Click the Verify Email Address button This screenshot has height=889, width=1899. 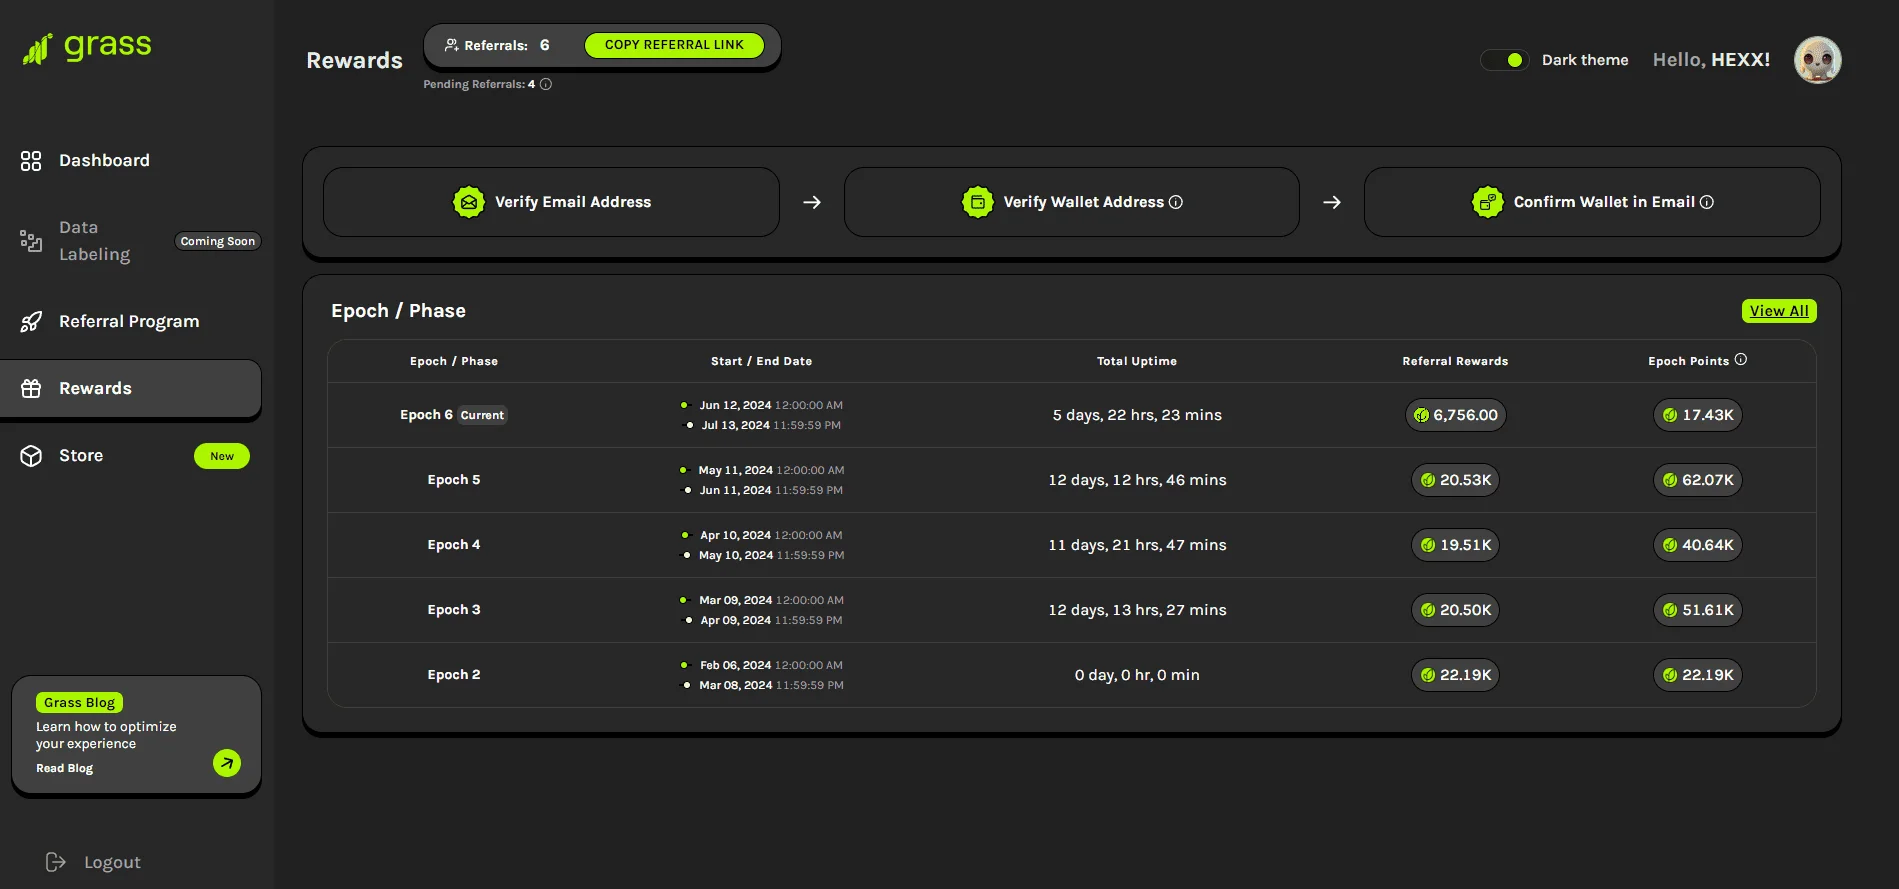551,202
